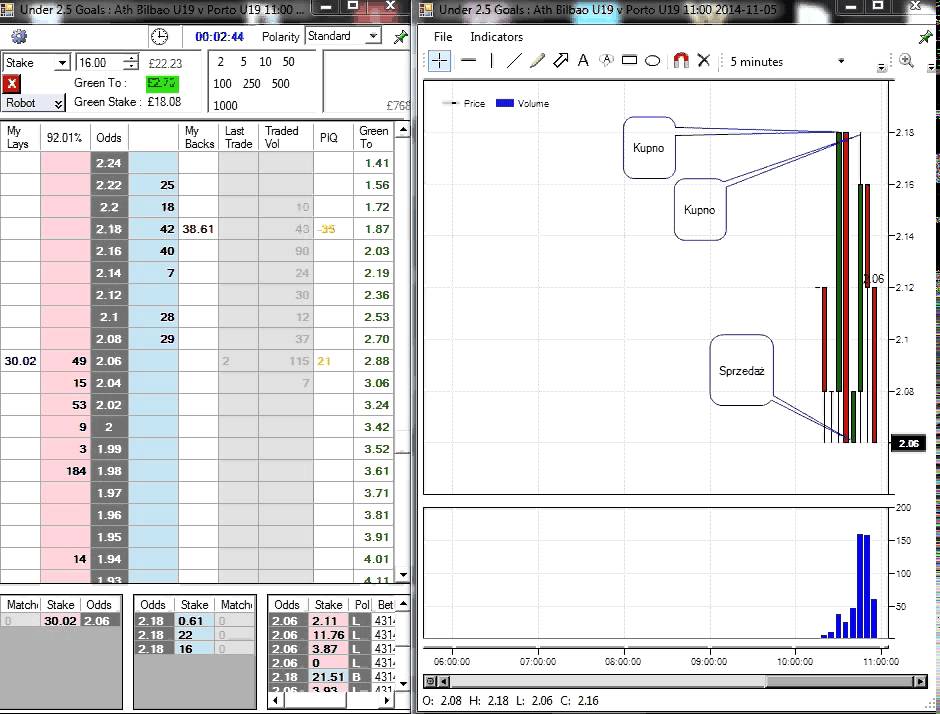Pin the chart window with the green pushpin
The width and height of the screenshot is (940, 714).
pyautogui.click(x=926, y=37)
